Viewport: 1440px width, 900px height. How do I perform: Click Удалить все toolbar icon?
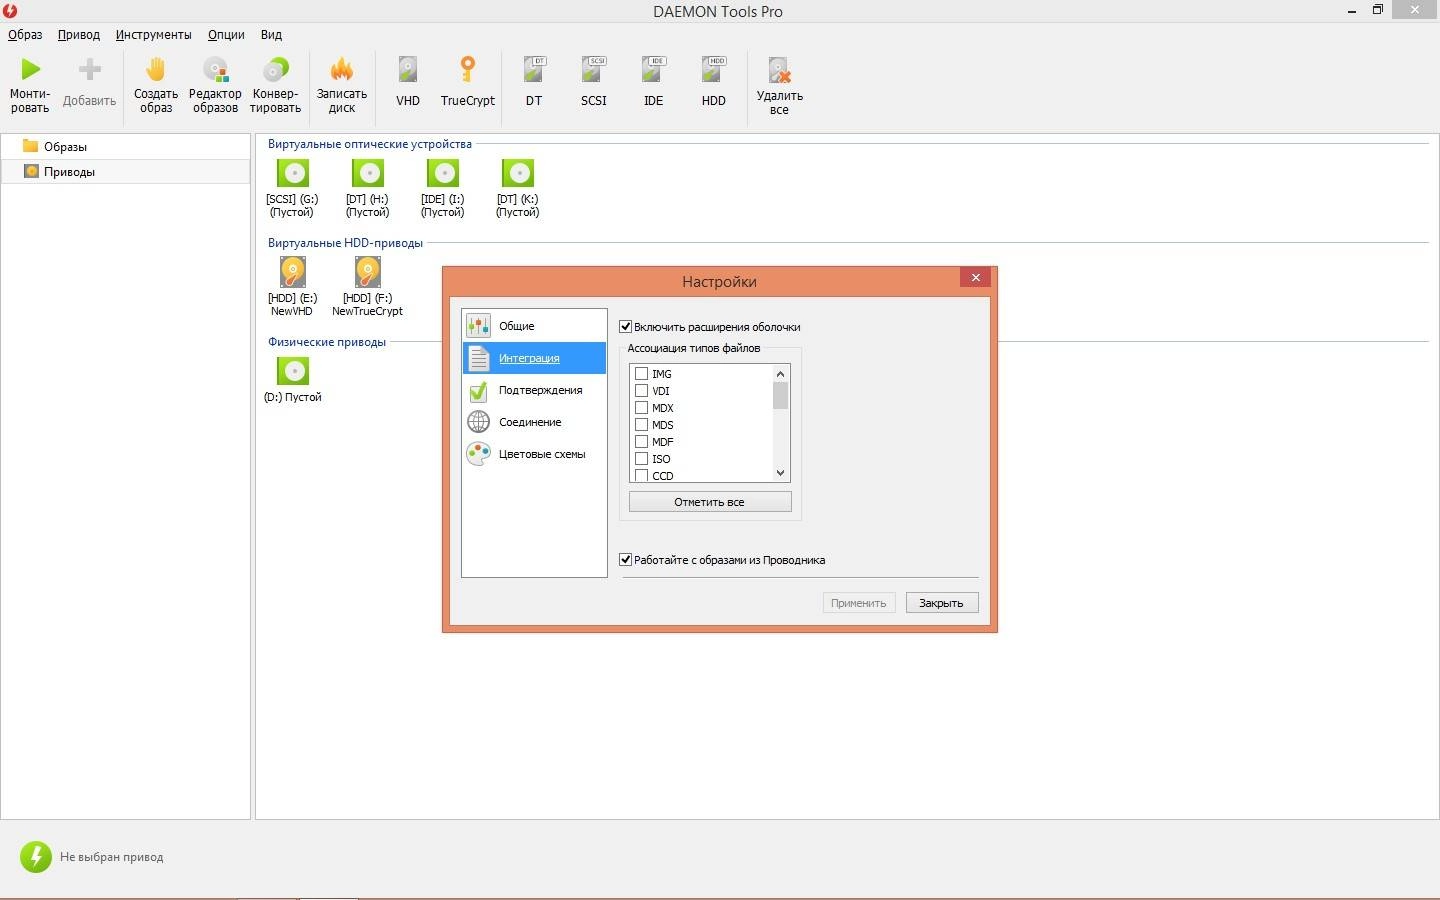pos(779,70)
